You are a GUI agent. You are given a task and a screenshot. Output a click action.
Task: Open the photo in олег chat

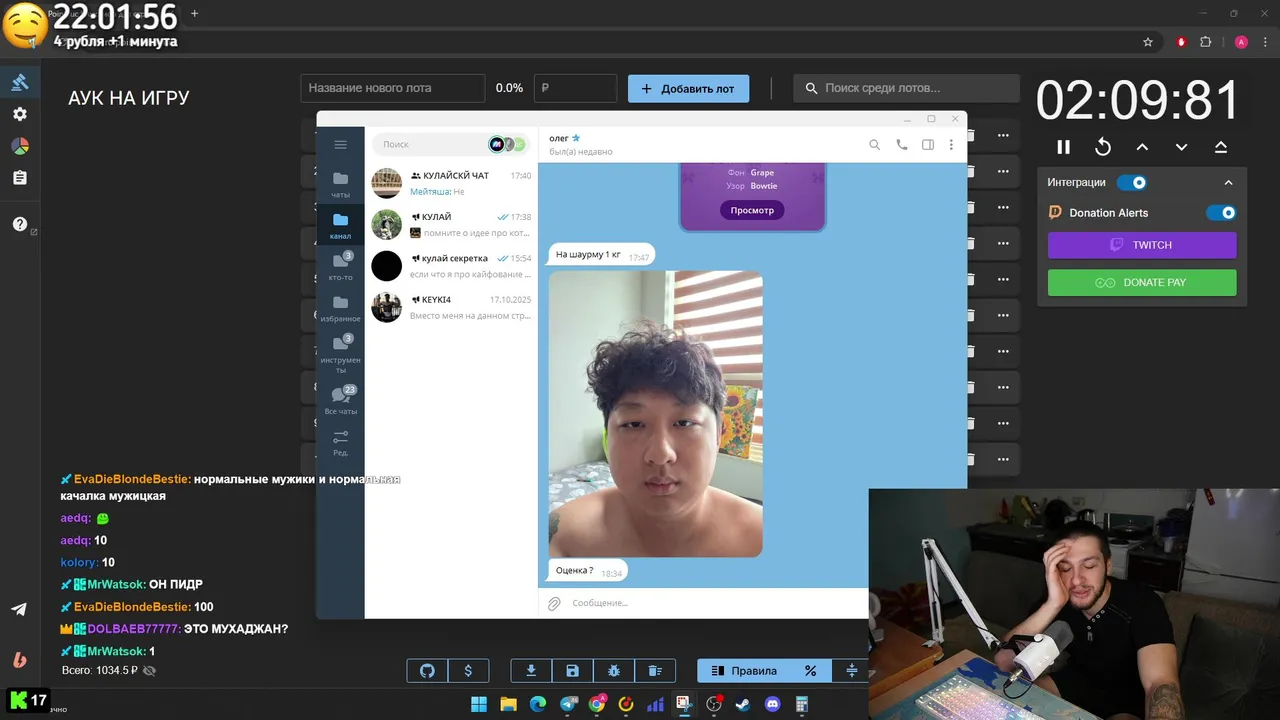pos(655,414)
